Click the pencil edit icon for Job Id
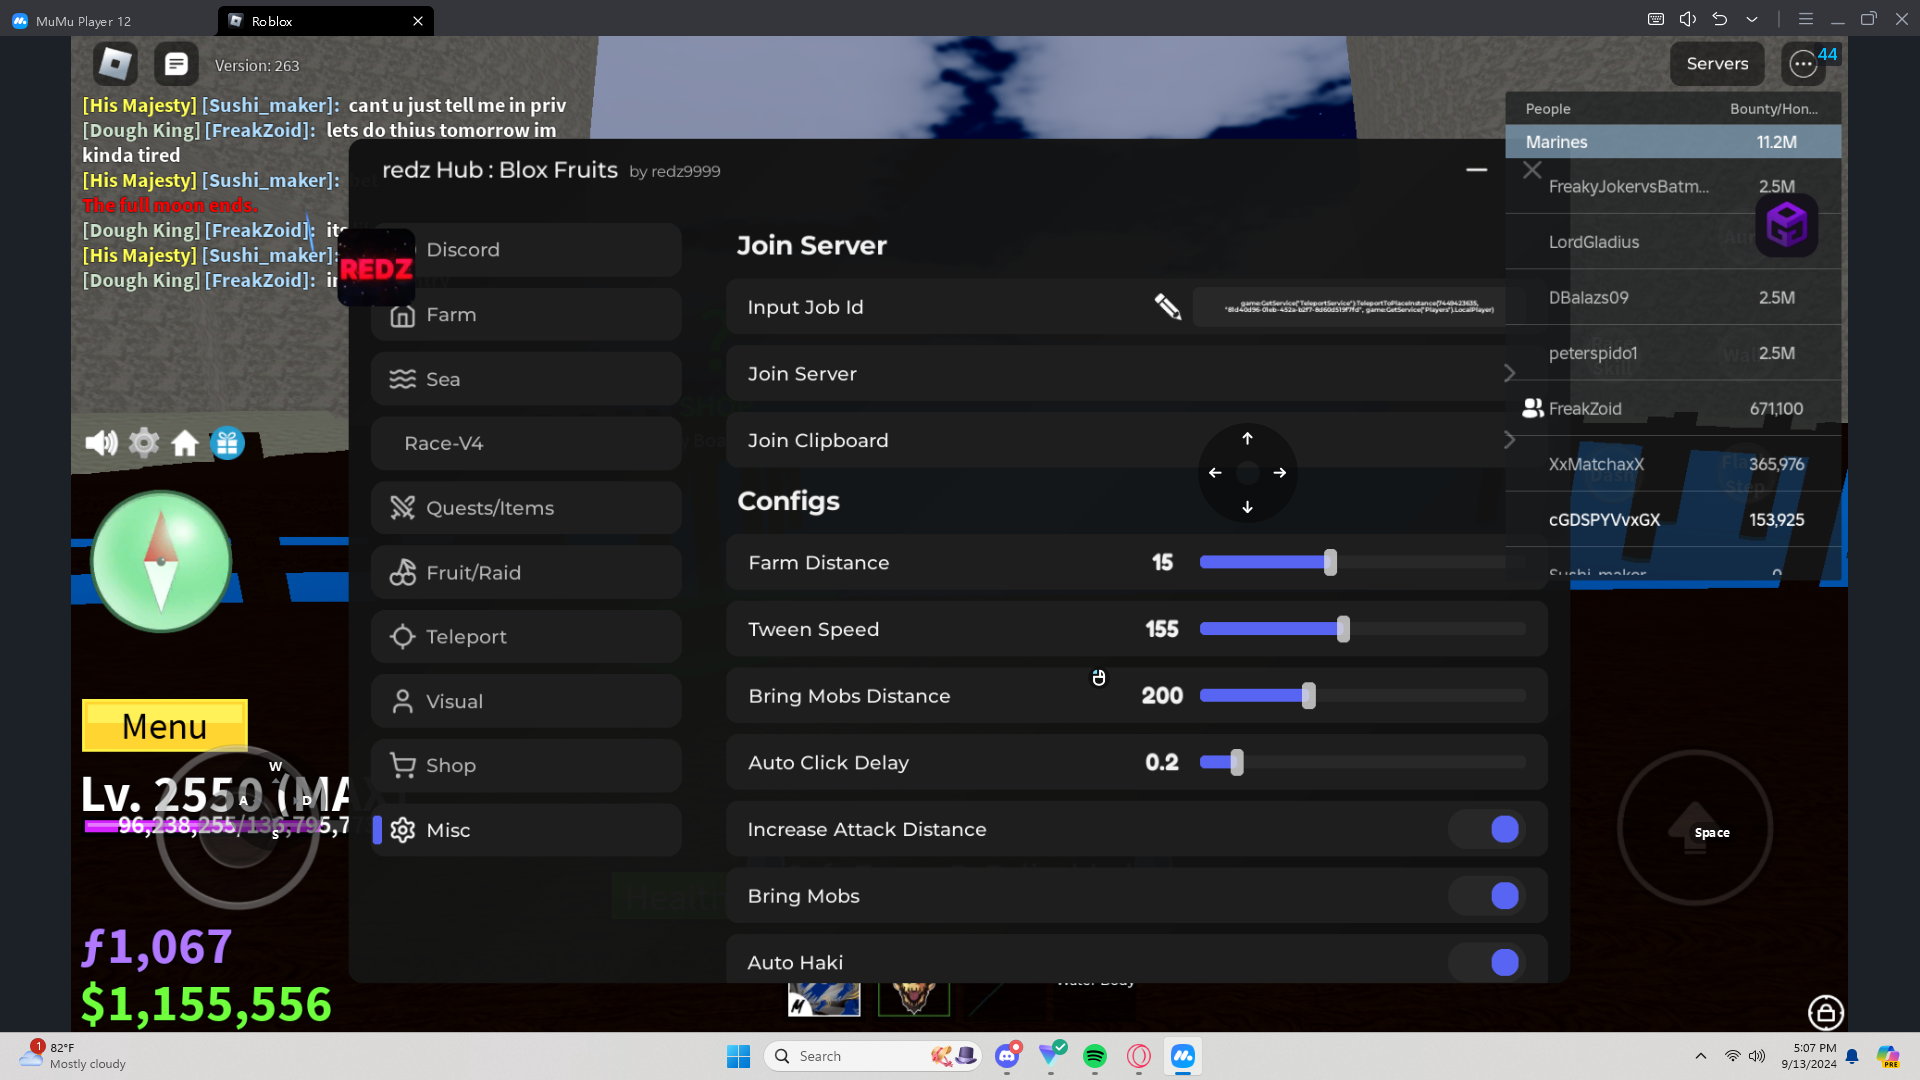This screenshot has width=1920, height=1080. coord(1168,307)
